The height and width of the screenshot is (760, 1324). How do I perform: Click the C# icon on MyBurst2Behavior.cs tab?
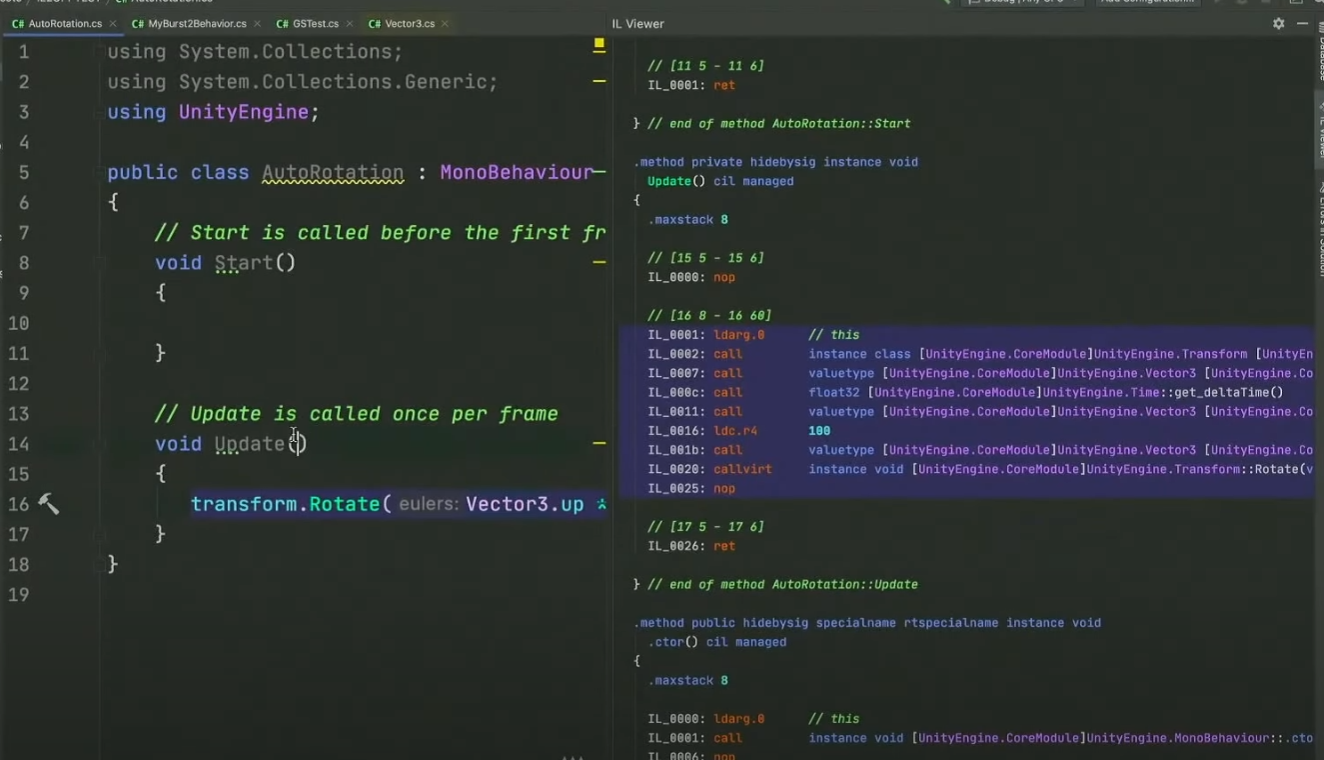137,23
